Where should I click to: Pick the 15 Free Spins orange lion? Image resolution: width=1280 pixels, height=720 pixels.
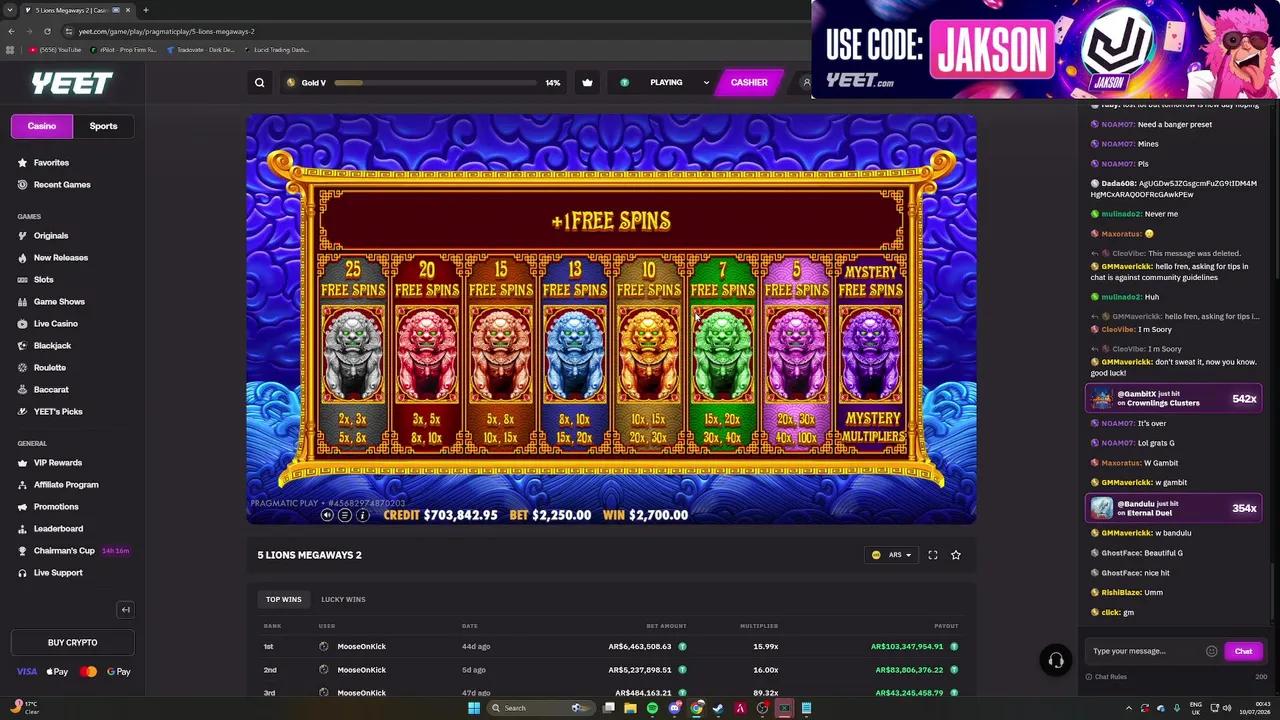[x=501, y=355]
